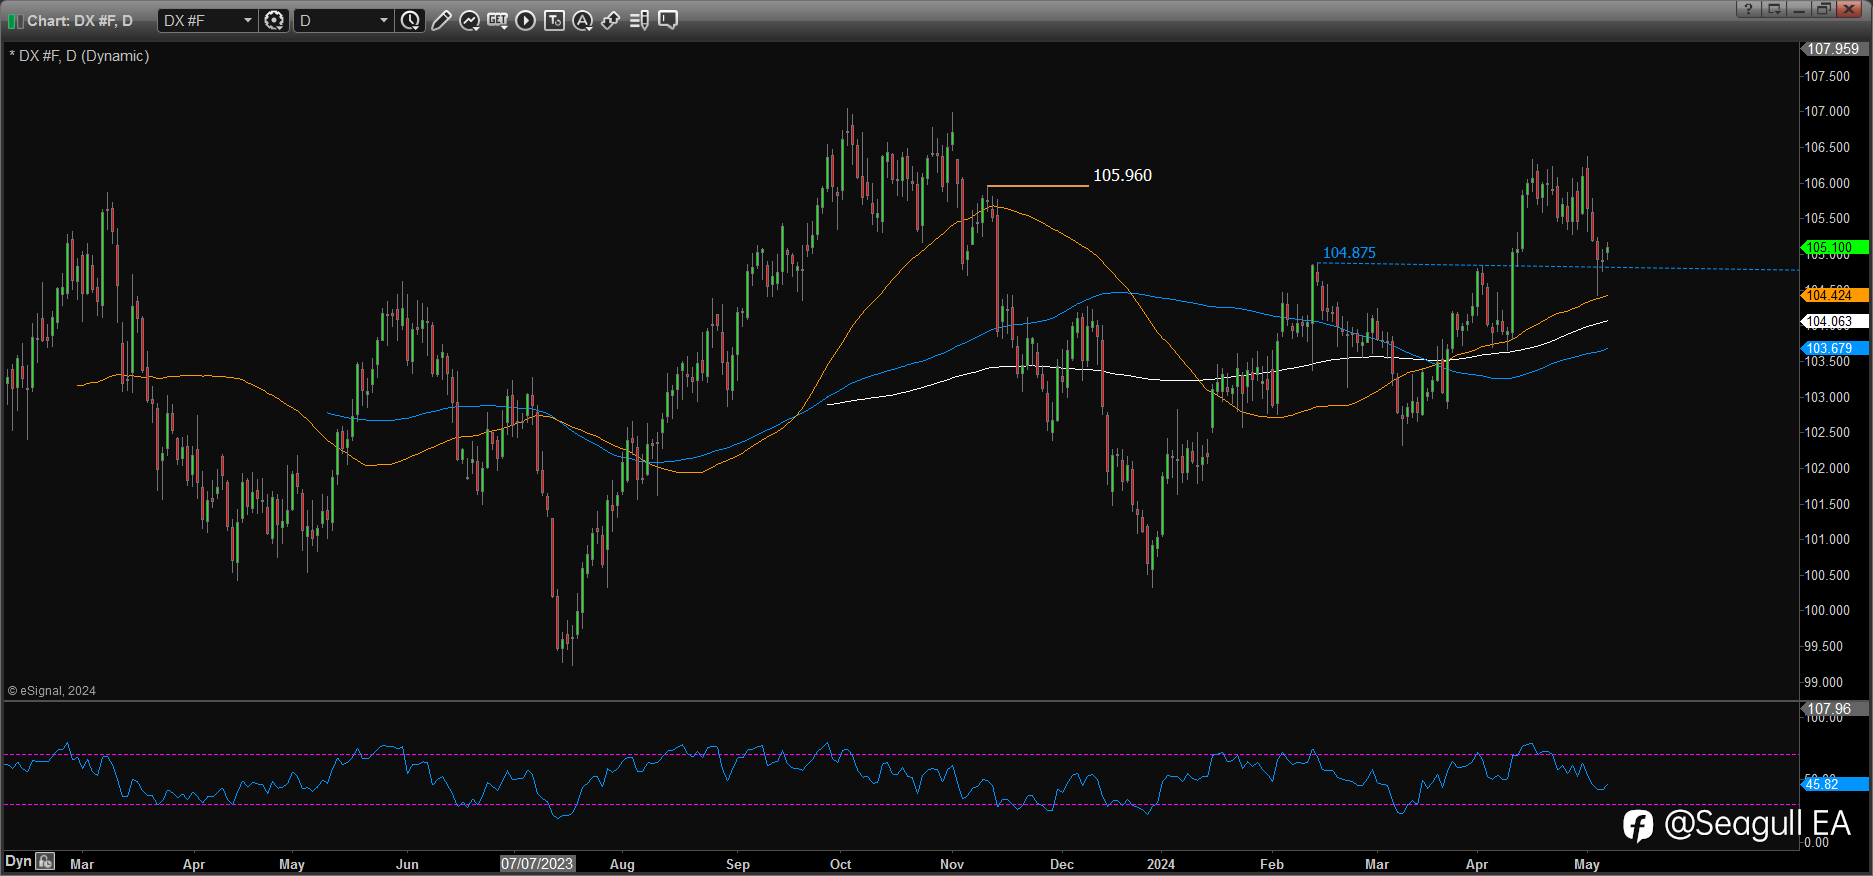The image size is (1873, 876).
Task: Toggle the text properties T icon
Action: 554,20
